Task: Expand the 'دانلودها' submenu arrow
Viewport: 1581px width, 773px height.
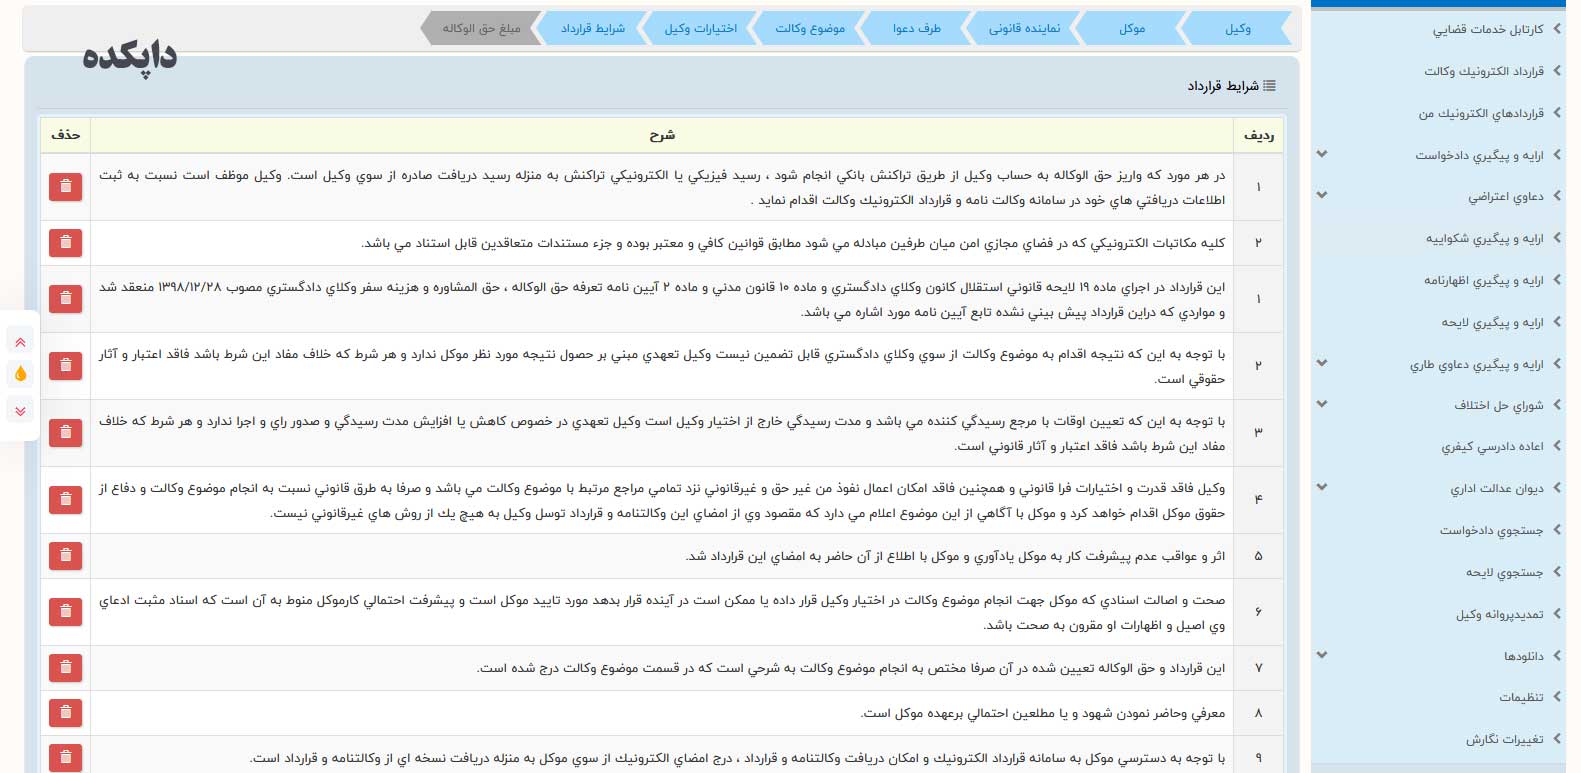Action: click(x=1322, y=655)
